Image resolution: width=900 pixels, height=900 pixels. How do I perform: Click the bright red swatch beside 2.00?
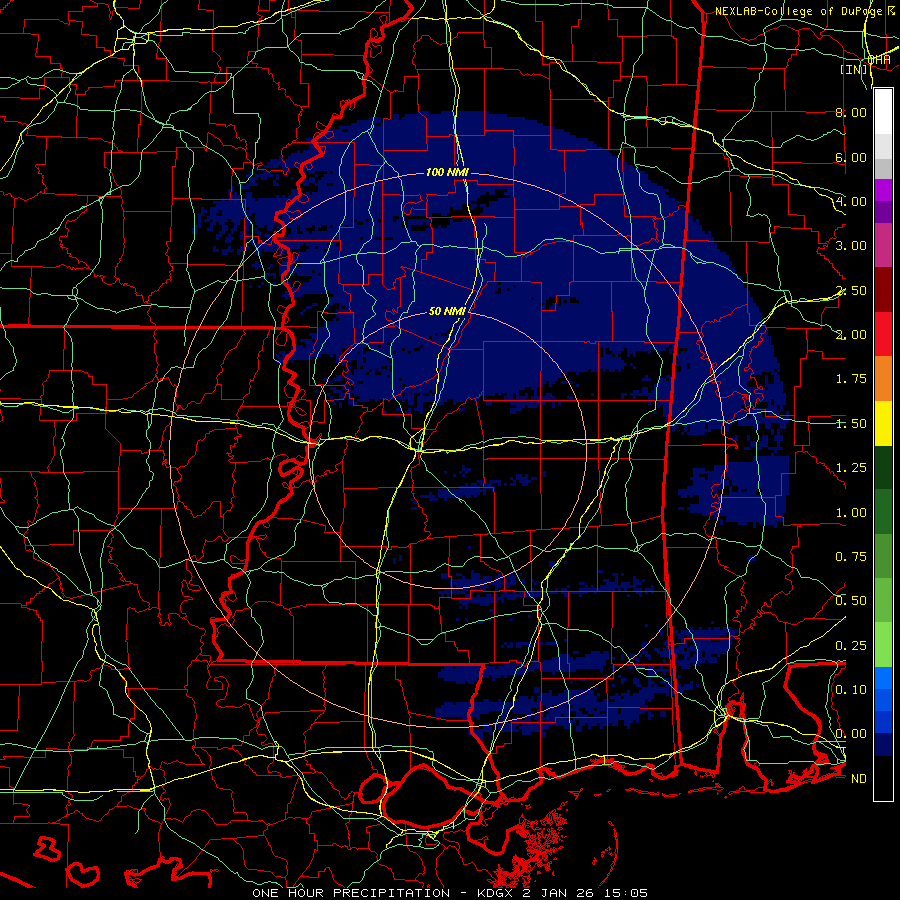[883, 334]
